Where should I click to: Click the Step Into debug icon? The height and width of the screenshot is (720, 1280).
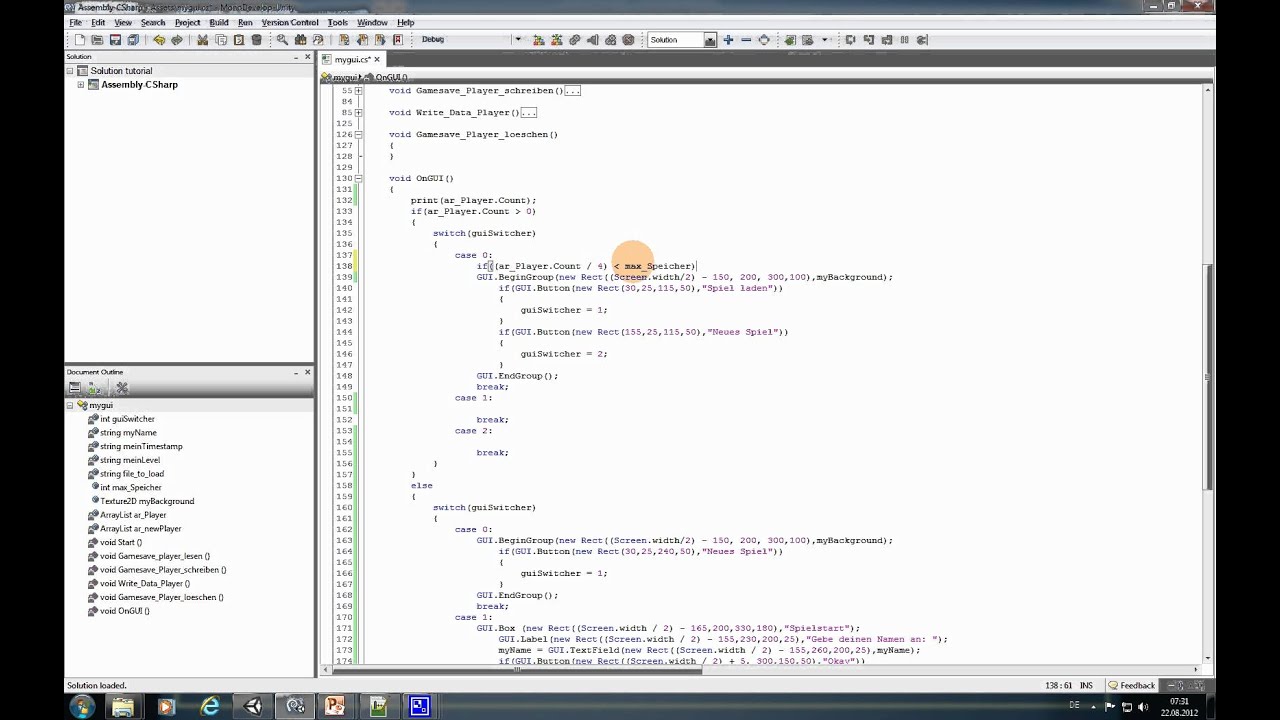coord(868,40)
